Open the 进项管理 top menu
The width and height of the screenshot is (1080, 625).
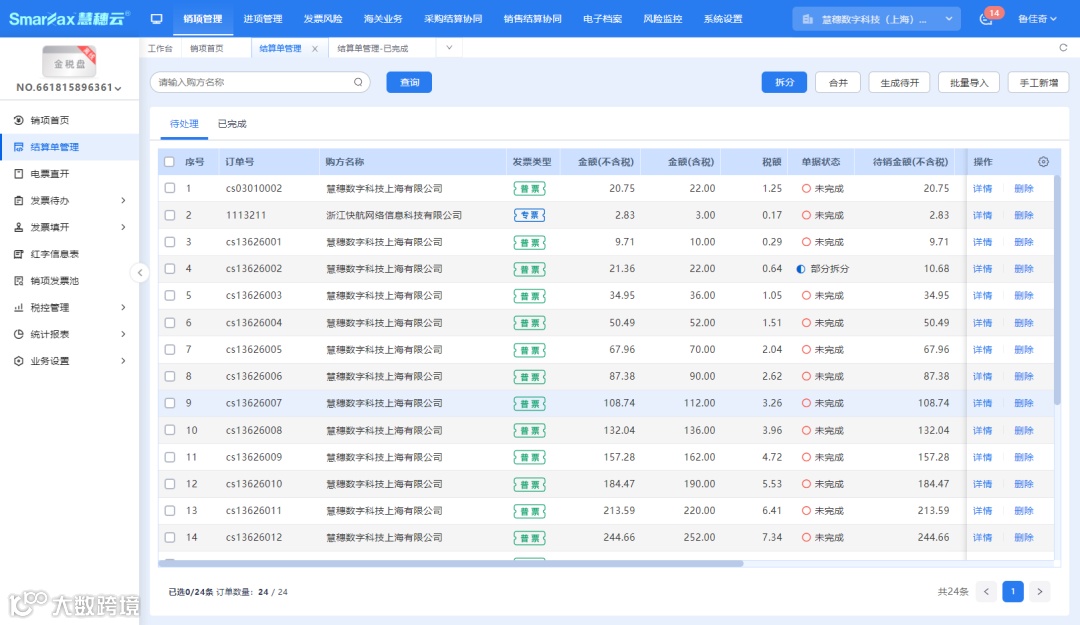click(x=262, y=19)
